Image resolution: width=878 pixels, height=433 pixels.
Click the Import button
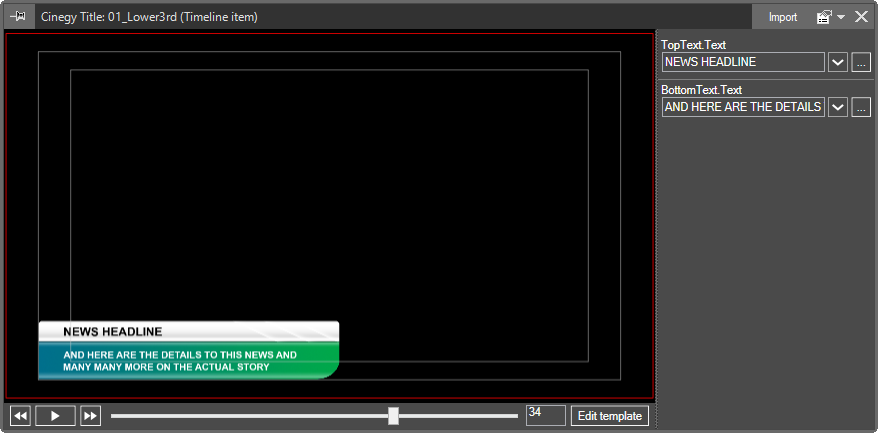[782, 17]
